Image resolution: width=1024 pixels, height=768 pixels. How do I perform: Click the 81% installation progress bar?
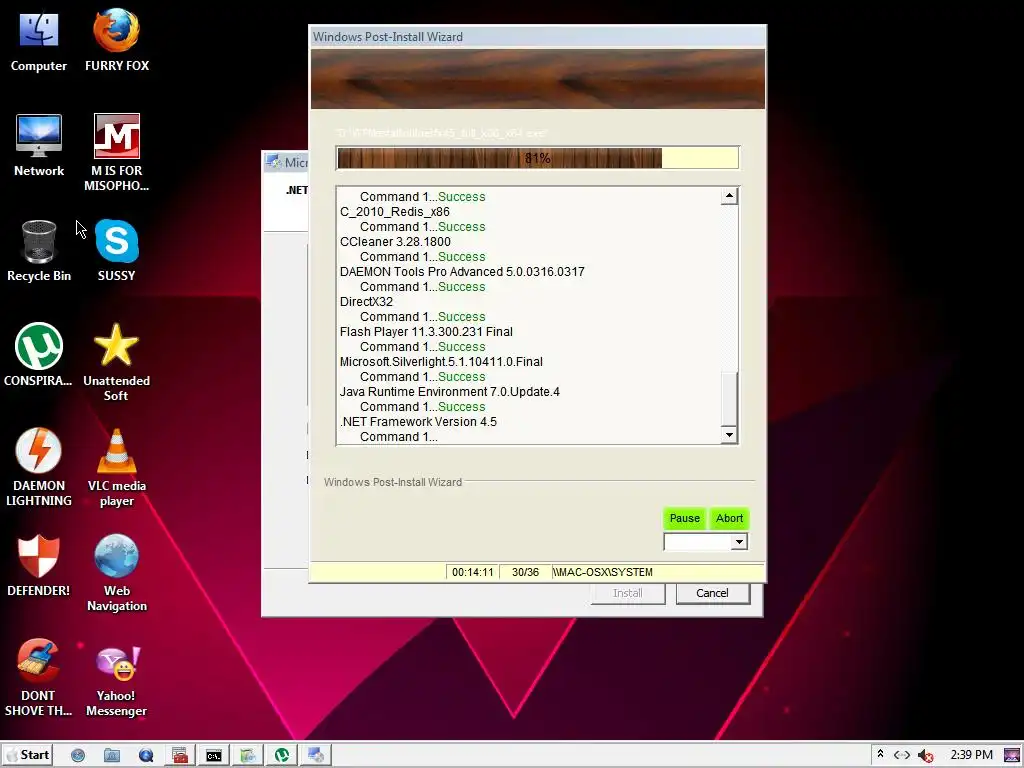(537, 158)
